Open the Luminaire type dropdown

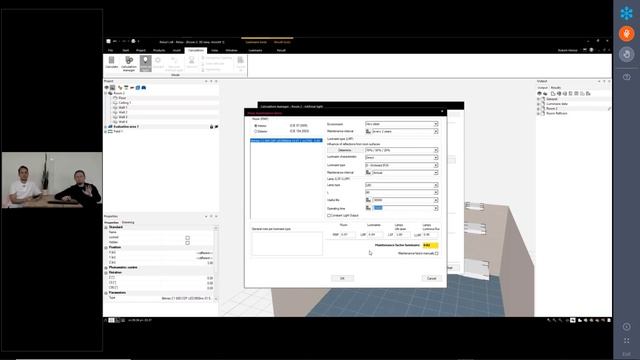point(436,165)
